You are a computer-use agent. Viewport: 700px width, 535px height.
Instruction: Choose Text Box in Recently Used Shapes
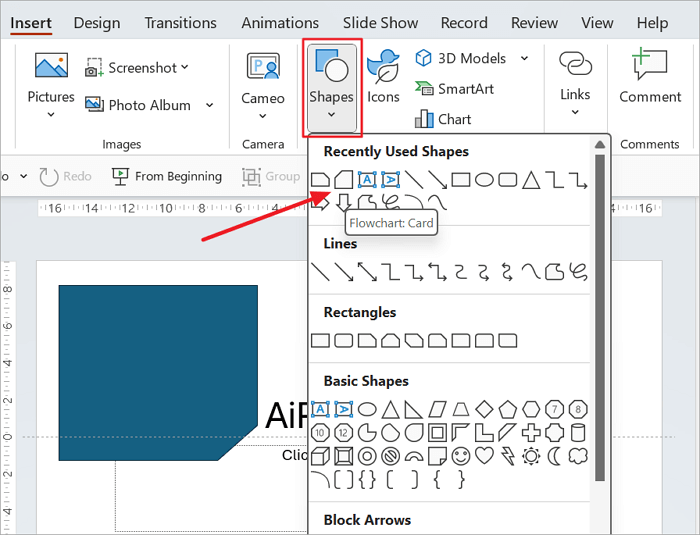click(x=367, y=180)
